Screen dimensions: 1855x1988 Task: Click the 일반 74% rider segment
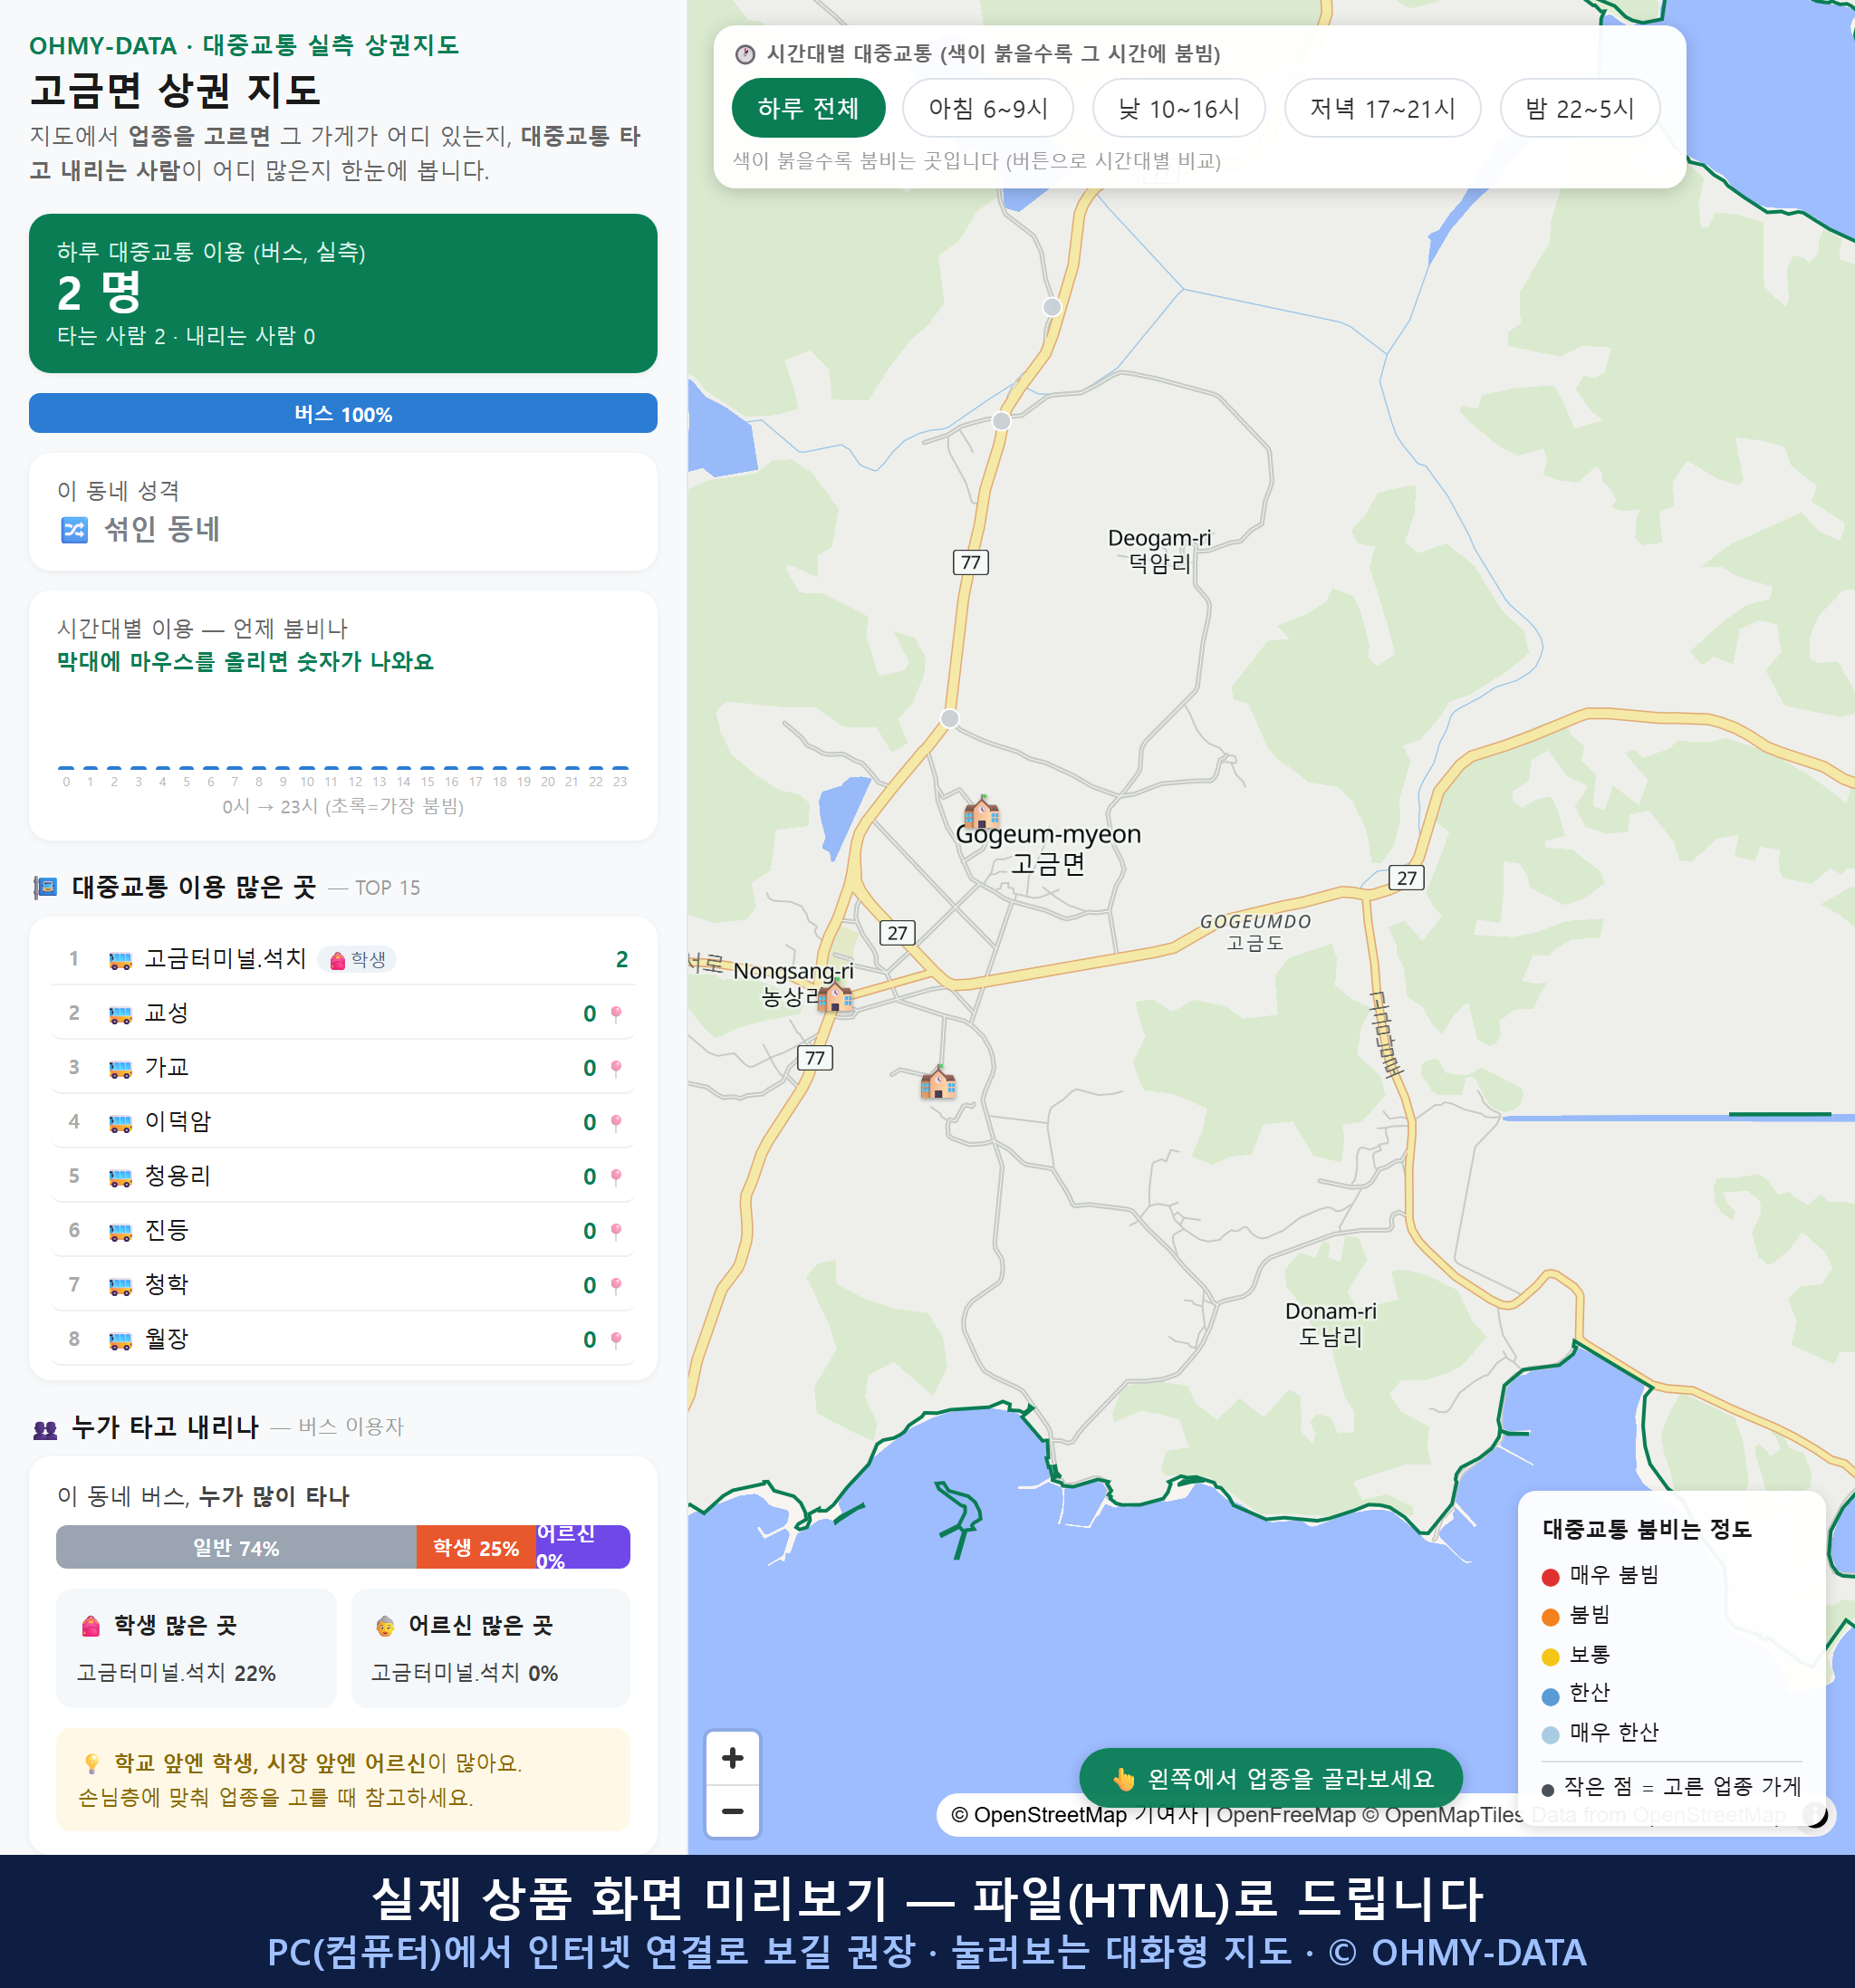click(236, 1547)
